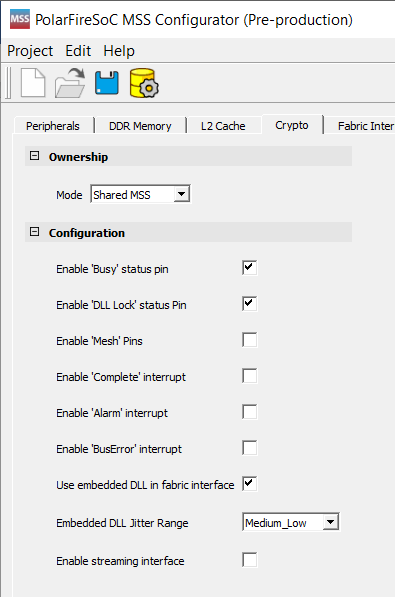The width and height of the screenshot is (395, 597).
Task: Collapse the Ownership section minus icon
Action: (x=34, y=156)
